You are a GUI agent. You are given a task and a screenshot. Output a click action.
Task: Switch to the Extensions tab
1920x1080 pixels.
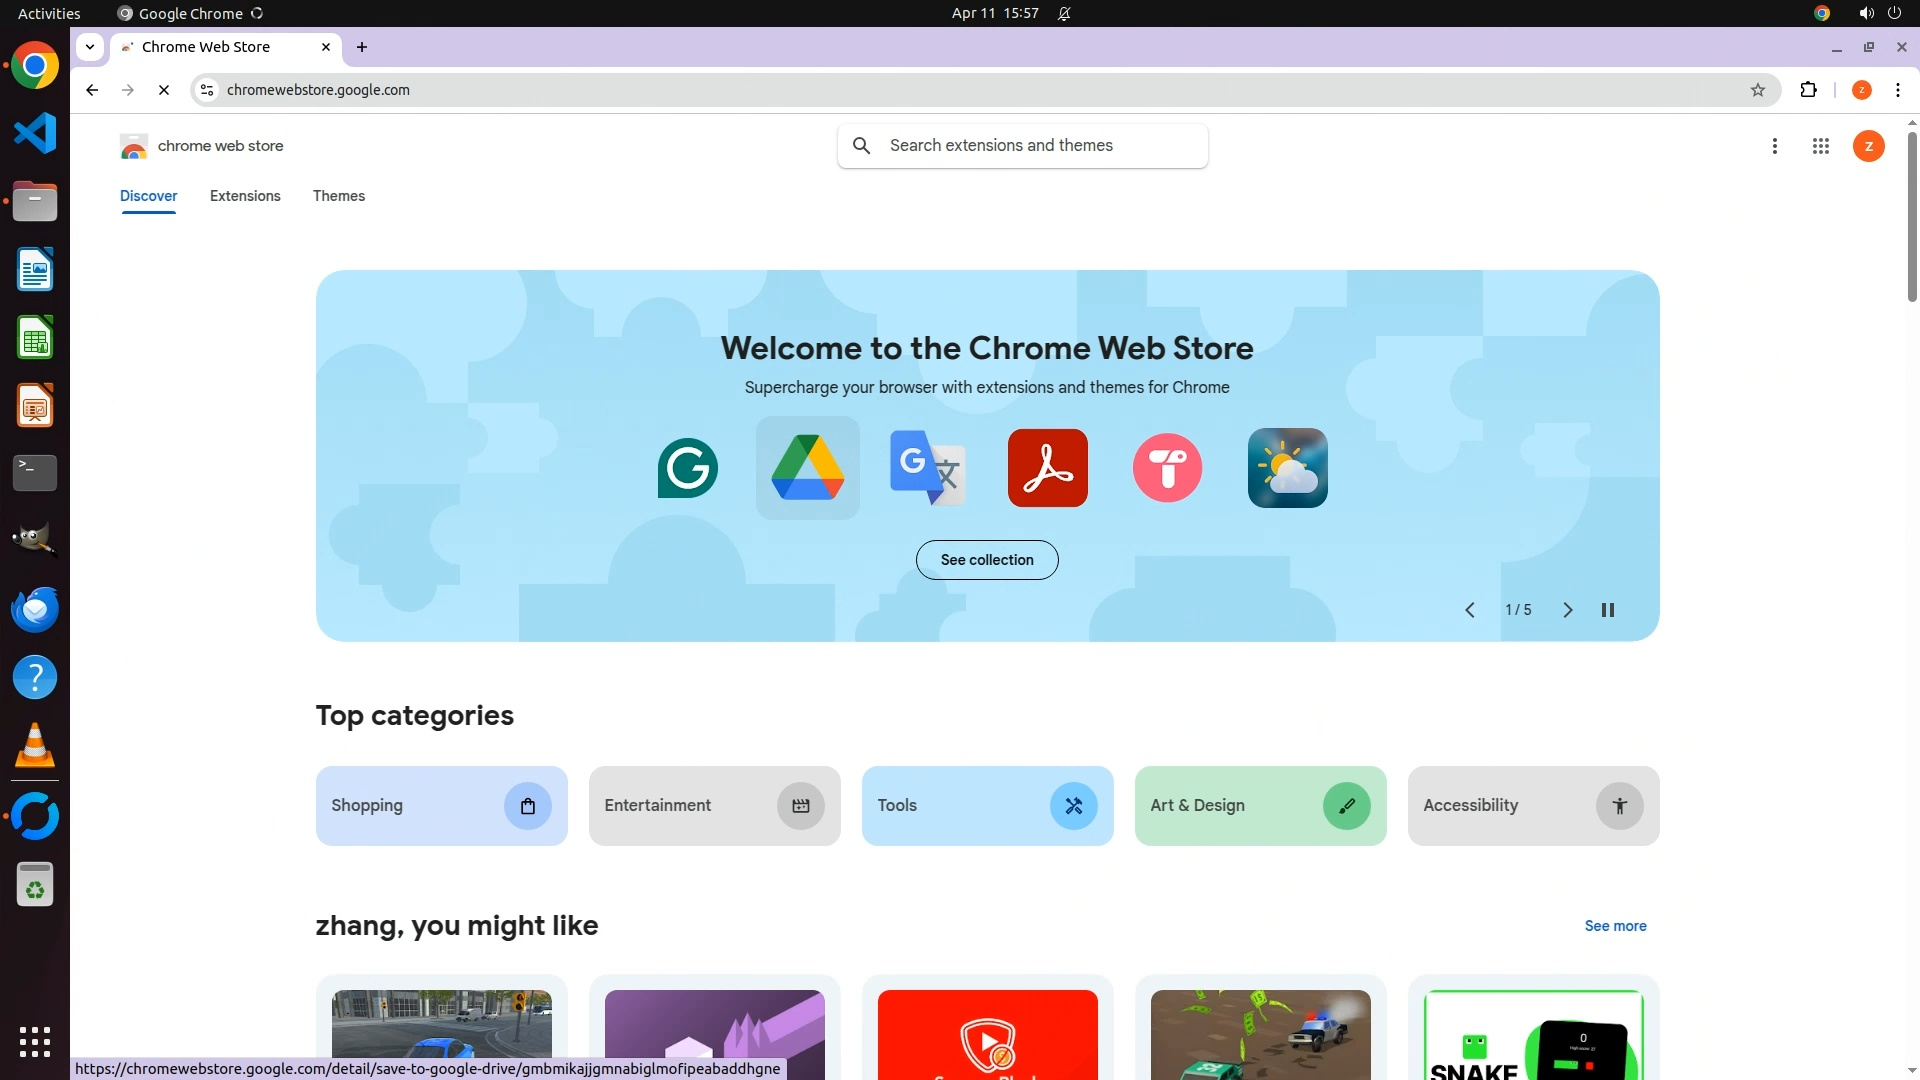point(245,196)
